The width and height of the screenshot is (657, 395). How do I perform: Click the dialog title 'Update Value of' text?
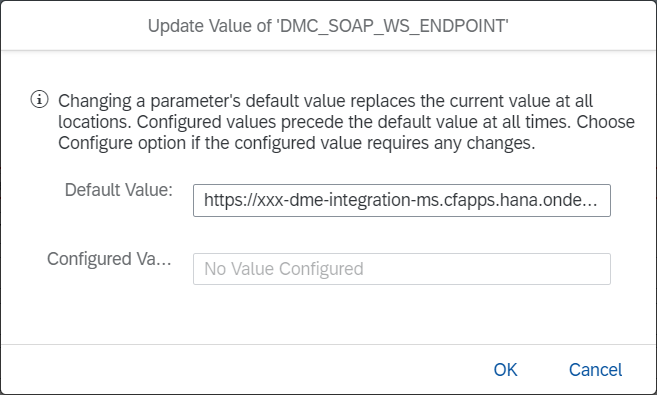point(210,26)
